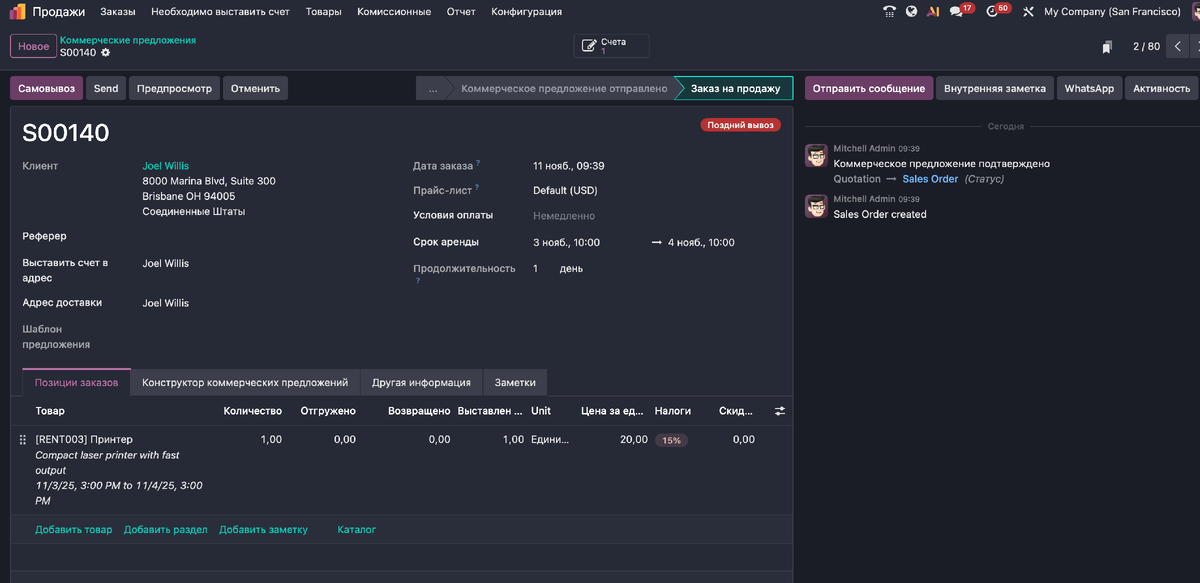
Task: Switch to Конструктор коммерческих предложений tab
Action: coord(245,382)
